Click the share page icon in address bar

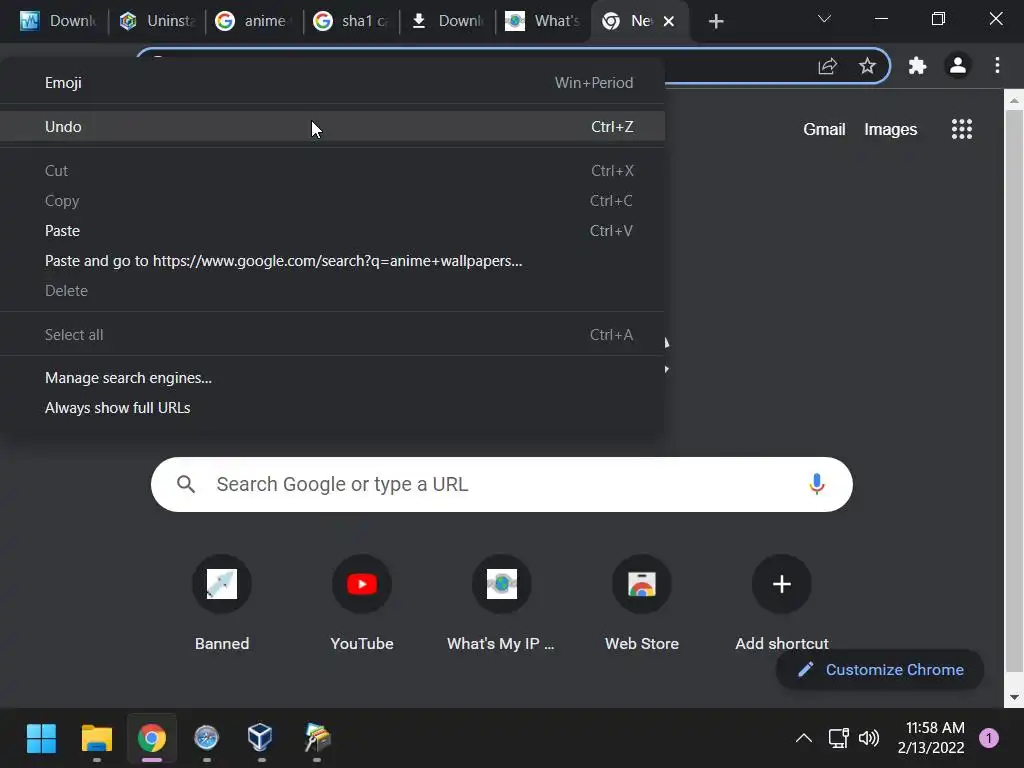[x=827, y=65]
